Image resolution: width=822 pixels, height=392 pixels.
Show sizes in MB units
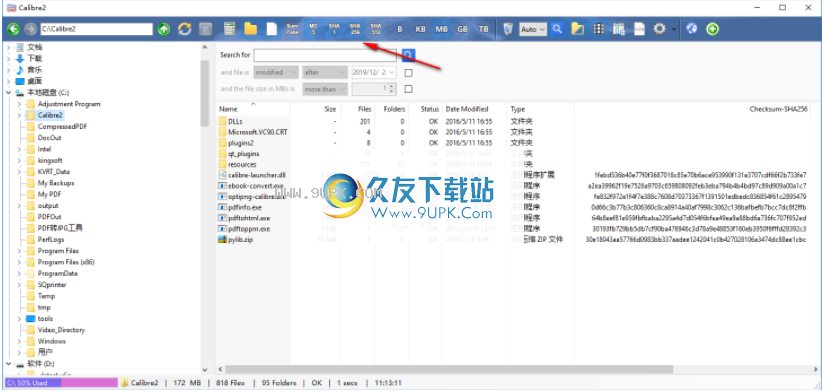point(441,29)
